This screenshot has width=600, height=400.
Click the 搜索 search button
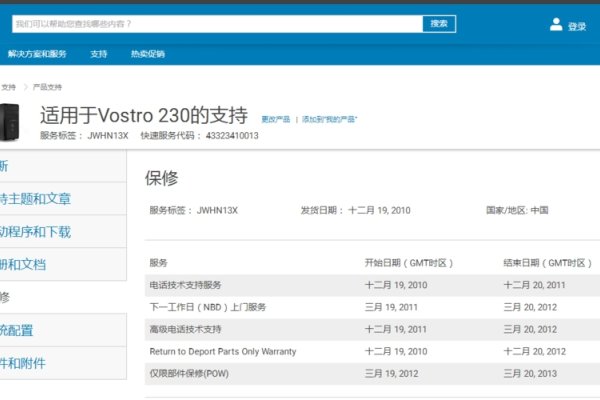pos(439,24)
